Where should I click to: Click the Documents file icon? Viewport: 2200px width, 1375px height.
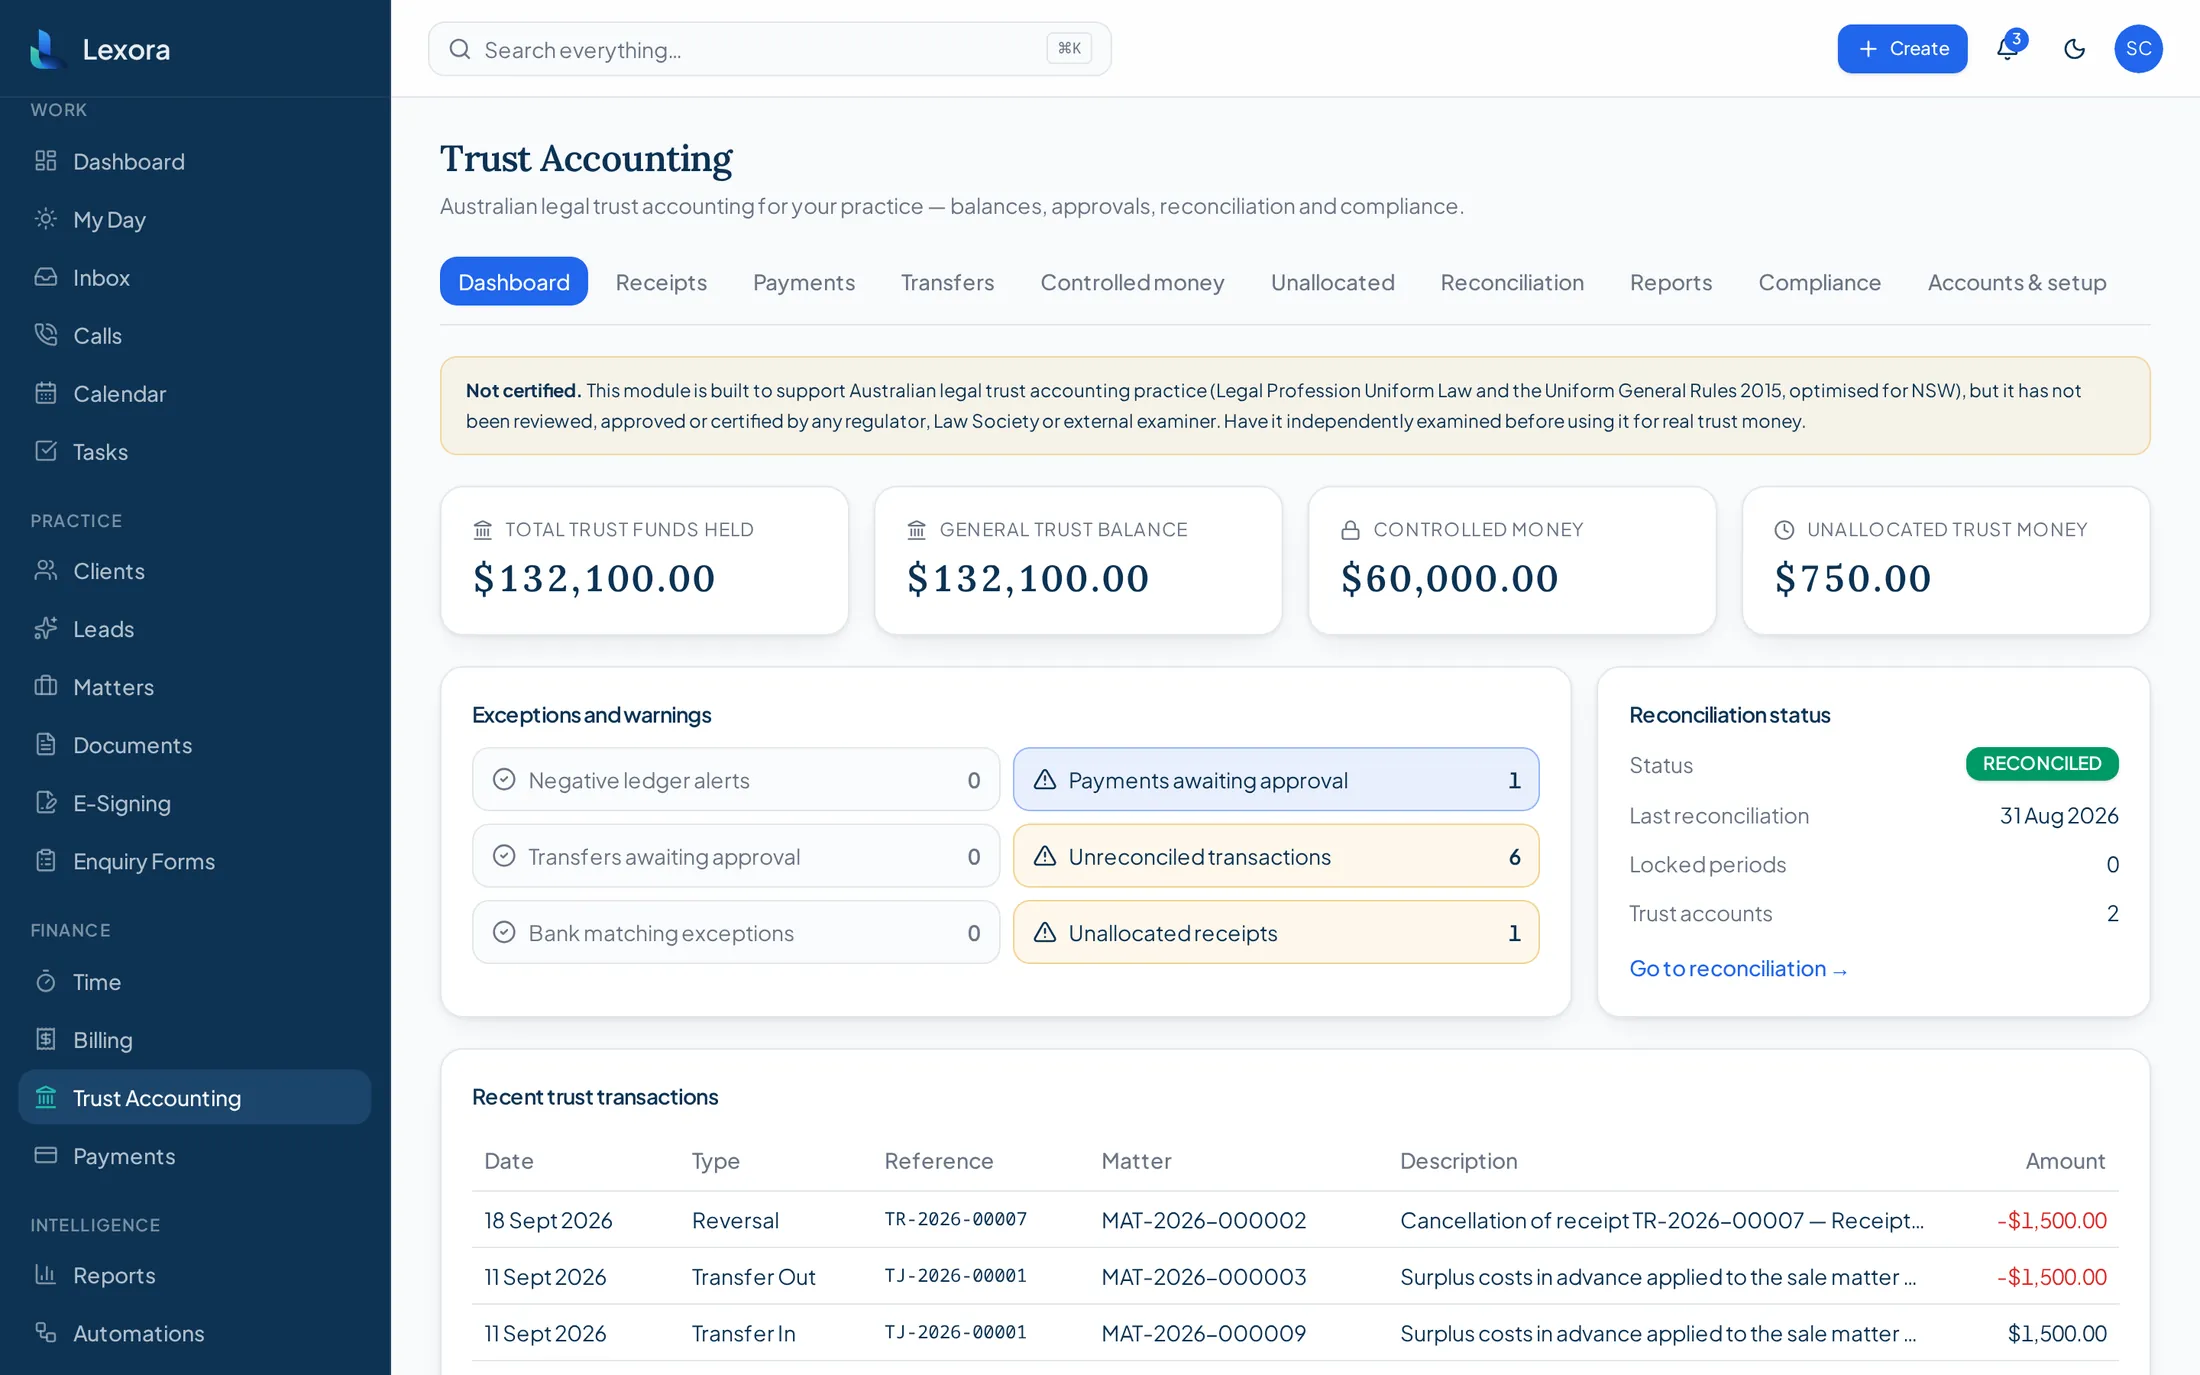point(46,744)
